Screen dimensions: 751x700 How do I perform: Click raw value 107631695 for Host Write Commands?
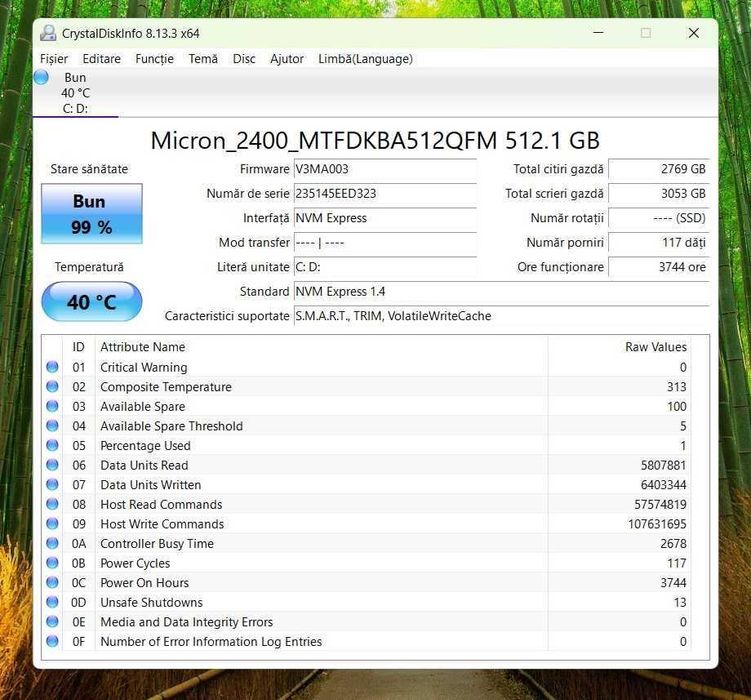tap(657, 524)
